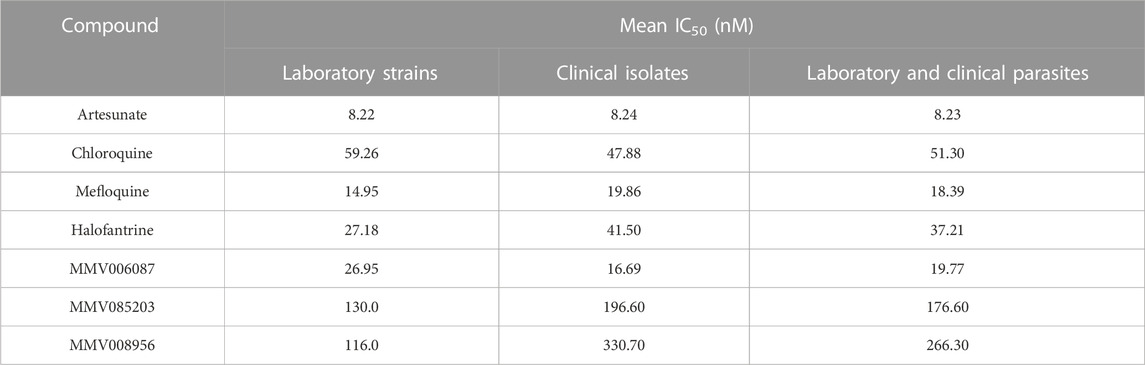
Task: Select the 330.70 clinical isolates value
Action: pos(624,345)
